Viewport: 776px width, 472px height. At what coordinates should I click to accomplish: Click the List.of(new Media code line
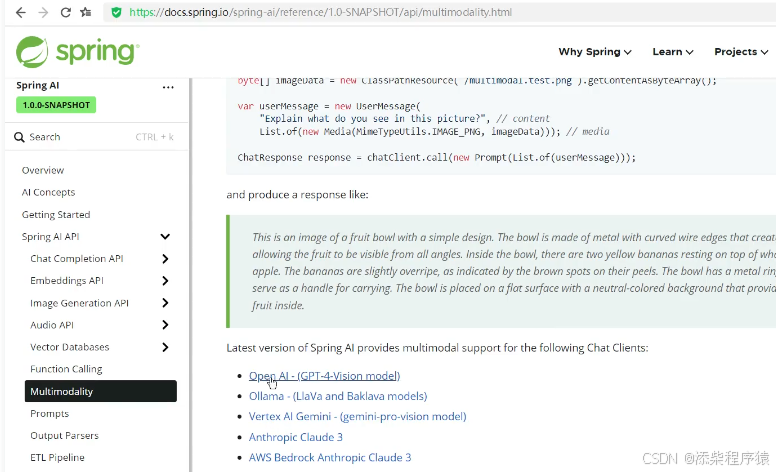(434, 132)
